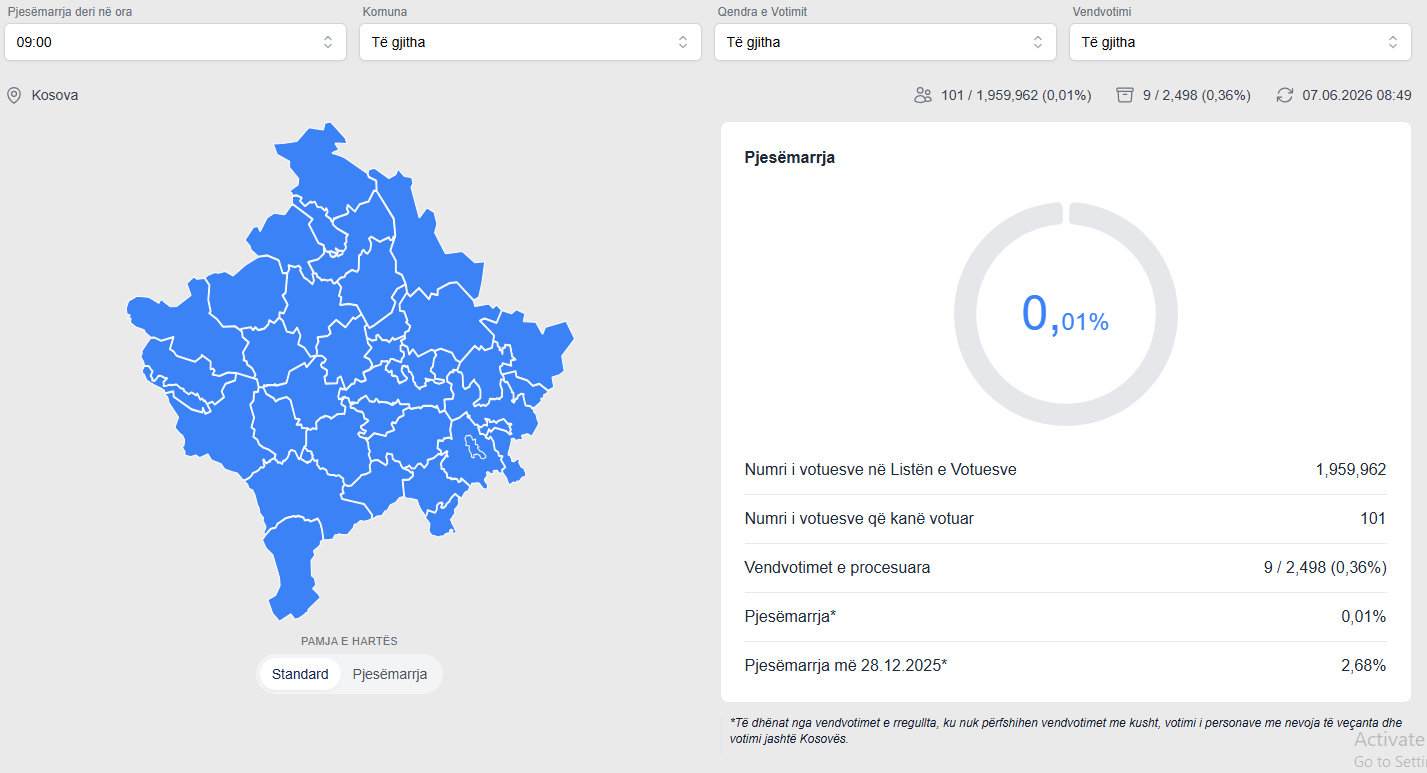1427x773 pixels.
Task: Click the Pjesëmarrja* row label
Action: point(790,617)
